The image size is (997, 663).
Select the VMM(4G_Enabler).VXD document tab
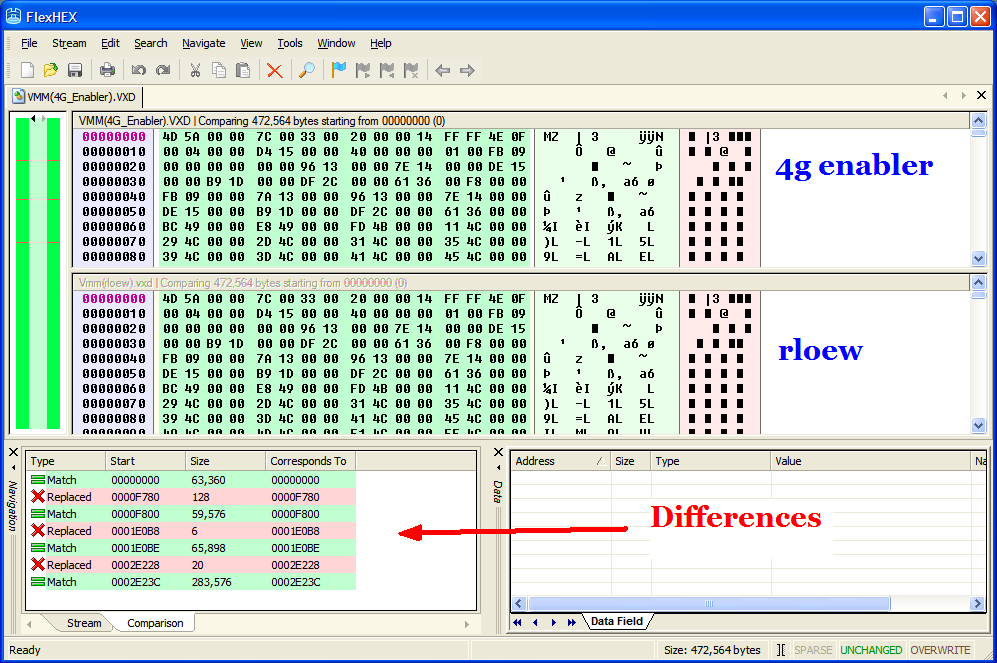point(75,97)
